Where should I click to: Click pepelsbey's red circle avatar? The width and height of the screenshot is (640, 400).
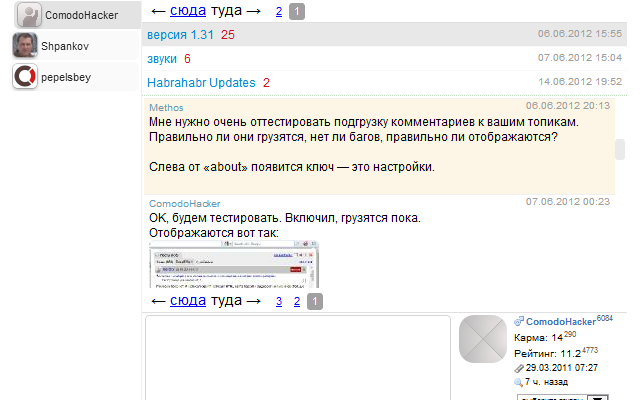point(25,76)
